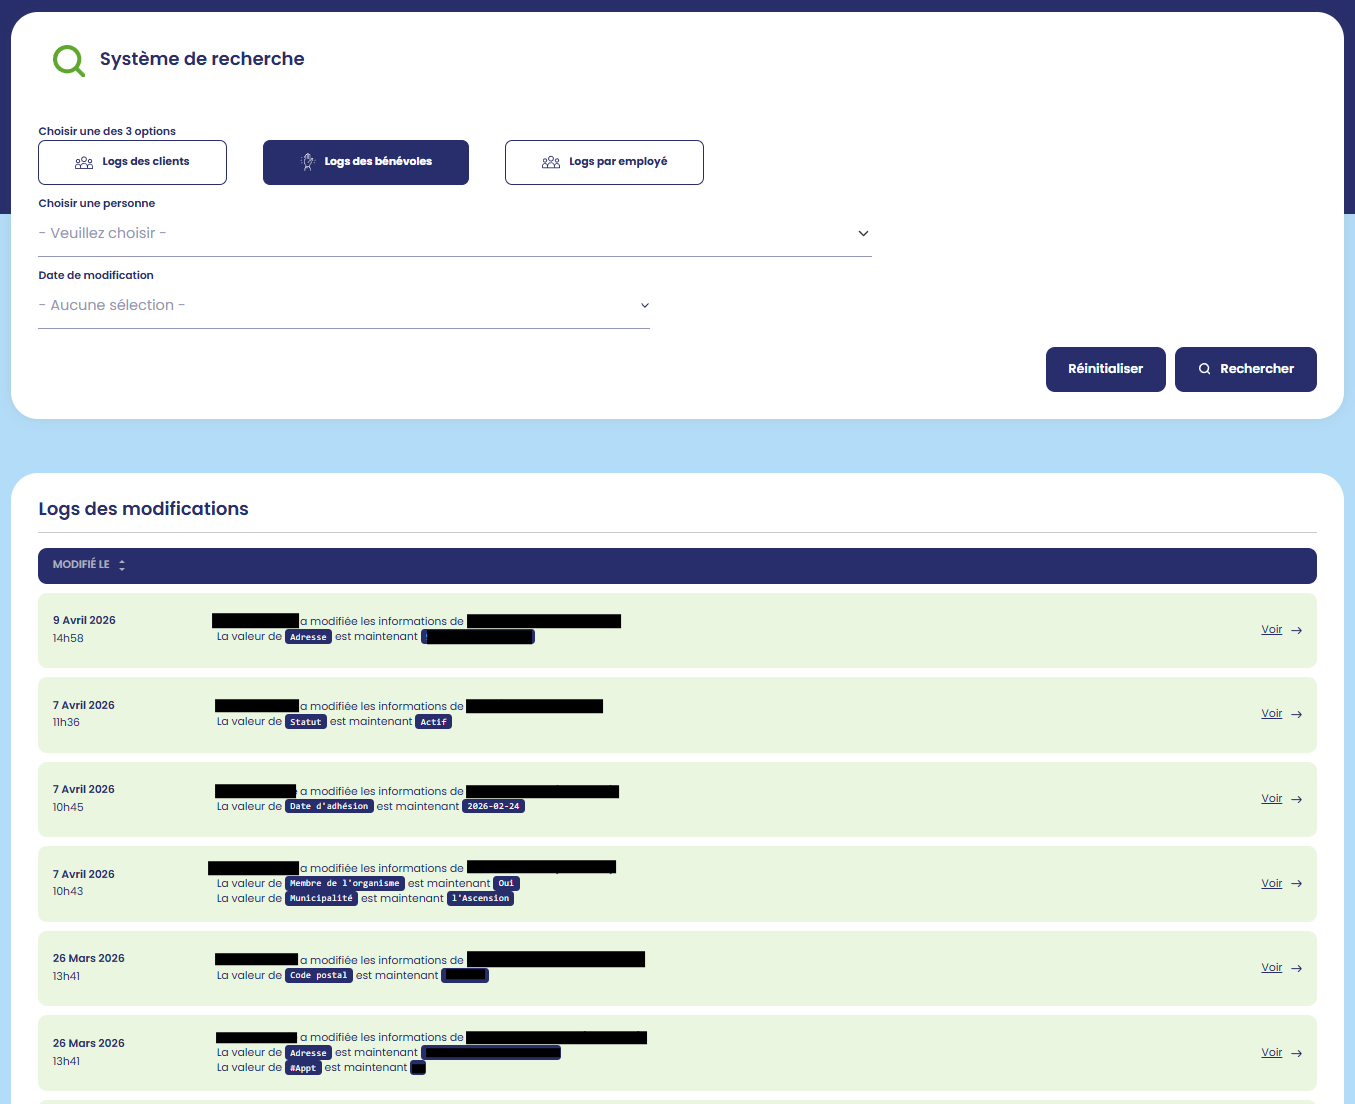Click the chevron of the Veuillez choisir field

pyautogui.click(x=863, y=234)
